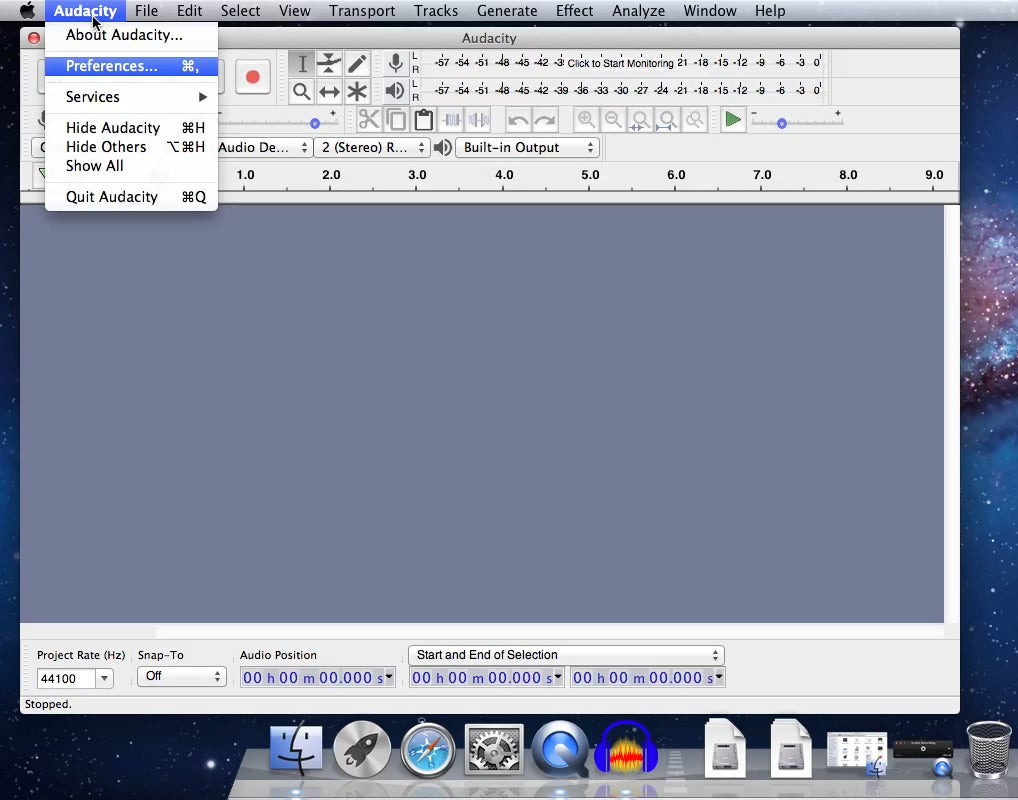Select the Envelope tool

click(x=329, y=64)
